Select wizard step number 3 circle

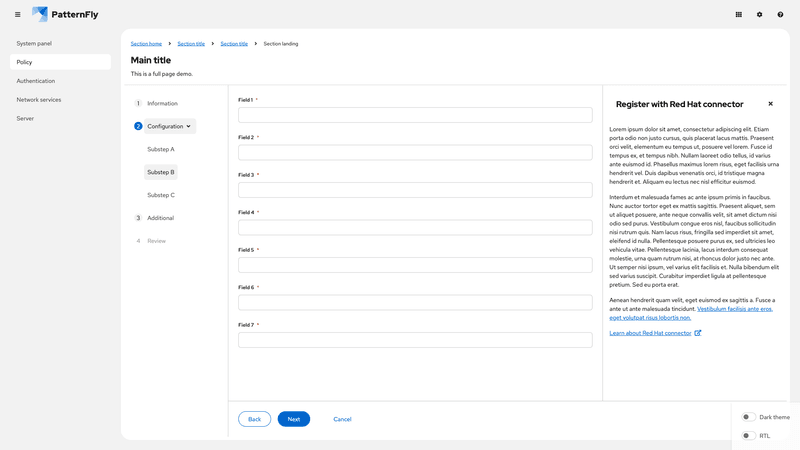click(138, 218)
